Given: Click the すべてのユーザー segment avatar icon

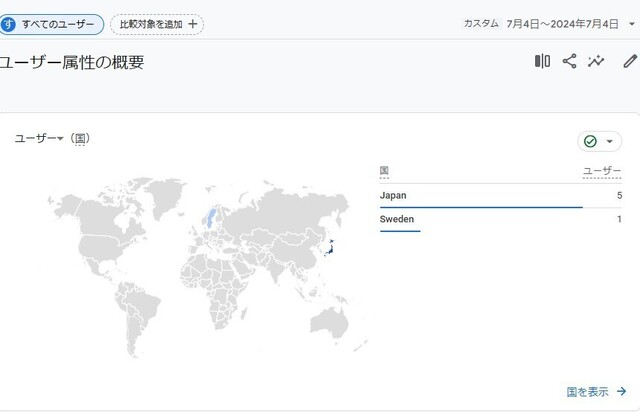Looking at the screenshot, I should click(8, 24).
